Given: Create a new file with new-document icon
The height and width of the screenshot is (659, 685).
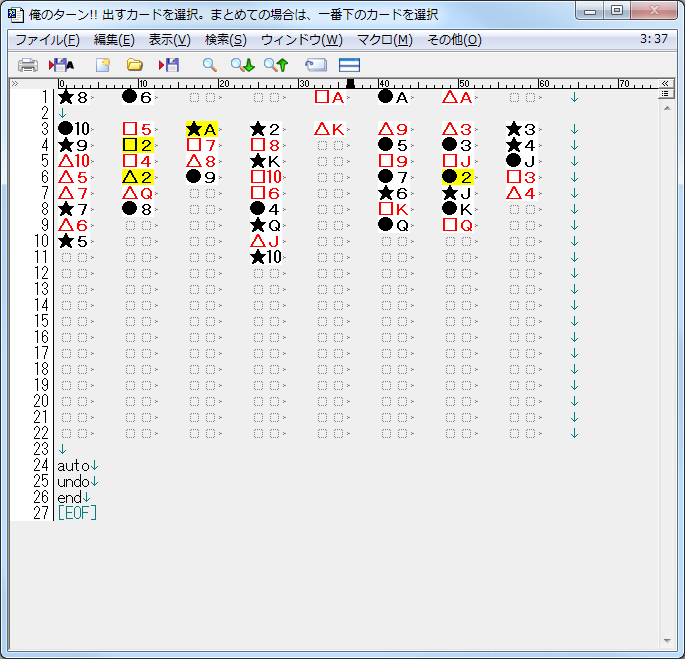Looking at the screenshot, I should click(103, 65).
